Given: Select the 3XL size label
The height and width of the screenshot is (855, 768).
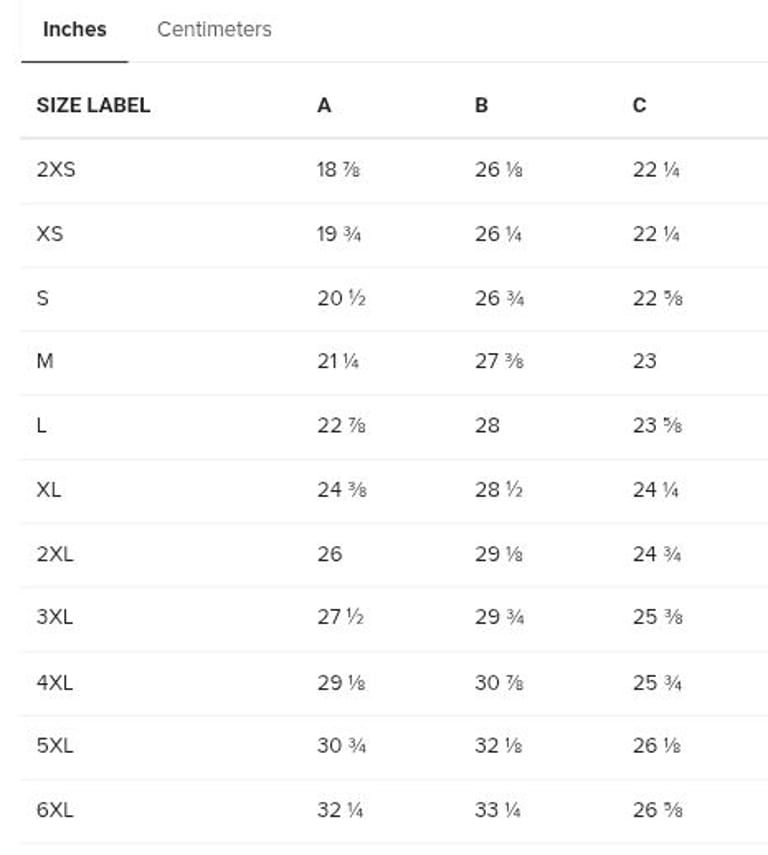Looking at the screenshot, I should [55, 617].
